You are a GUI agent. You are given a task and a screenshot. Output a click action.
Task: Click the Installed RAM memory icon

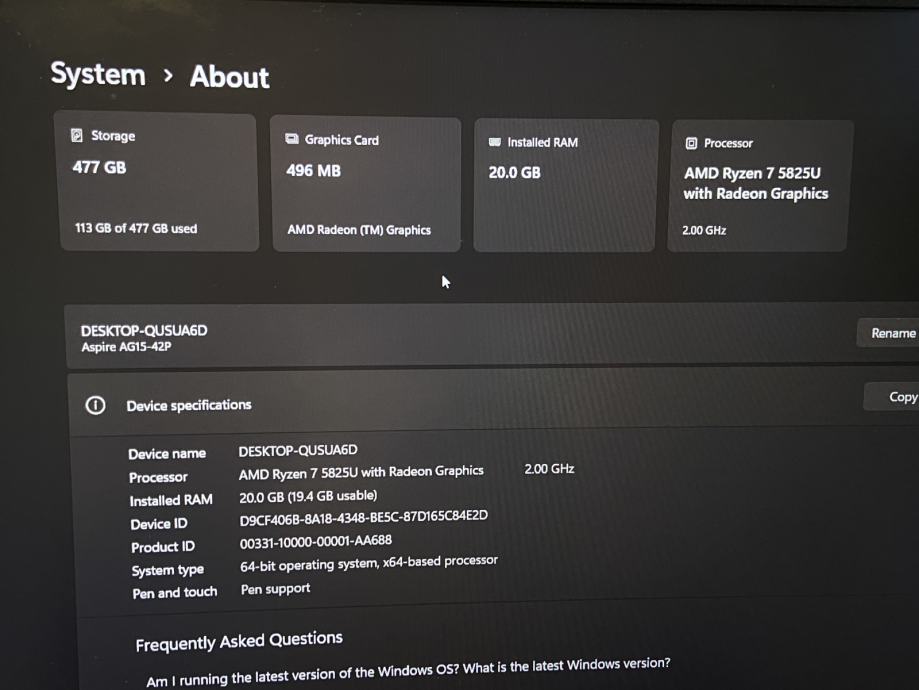pyautogui.click(x=495, y=142)
